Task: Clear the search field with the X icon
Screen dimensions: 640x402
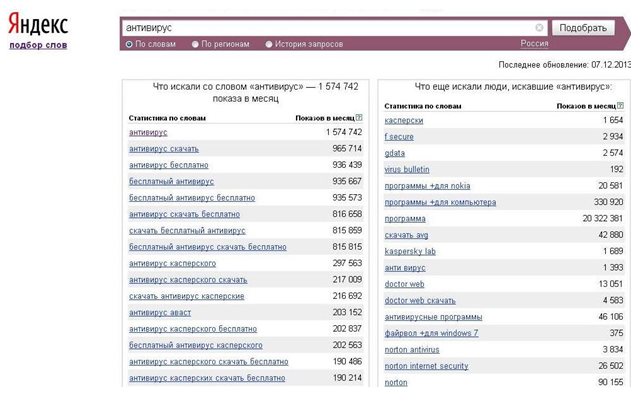Action: point(539,27)
